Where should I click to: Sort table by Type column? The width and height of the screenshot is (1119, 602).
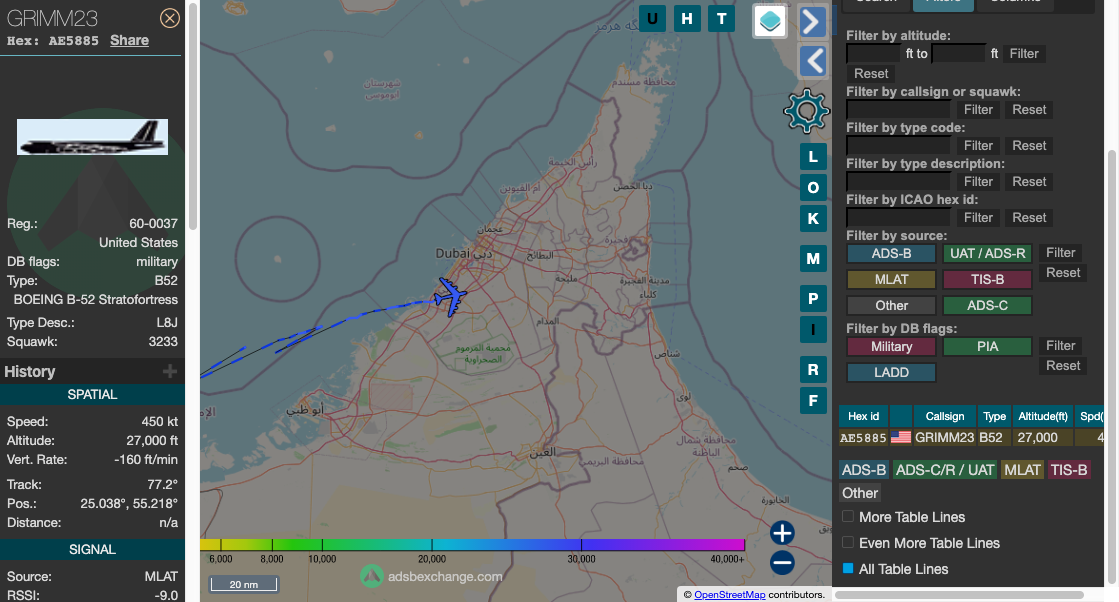coord(994,416)
